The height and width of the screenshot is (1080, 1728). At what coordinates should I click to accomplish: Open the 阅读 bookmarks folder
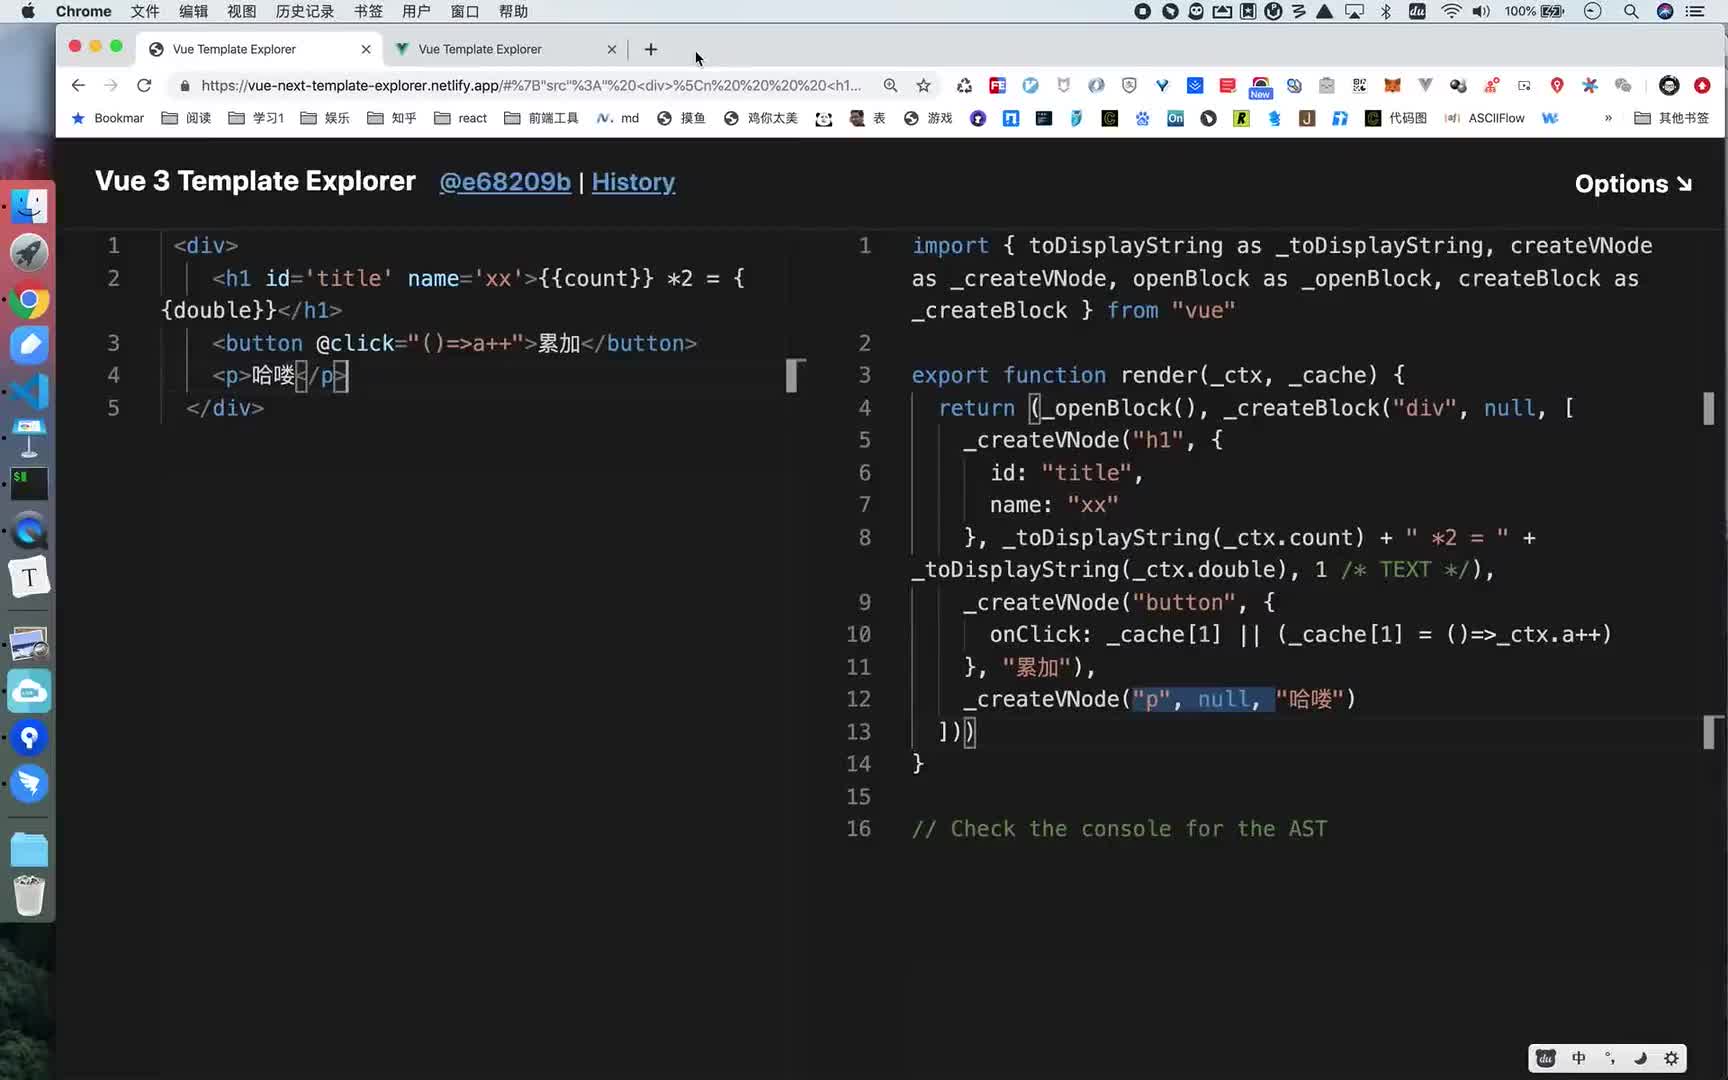(x=186, y=118)
